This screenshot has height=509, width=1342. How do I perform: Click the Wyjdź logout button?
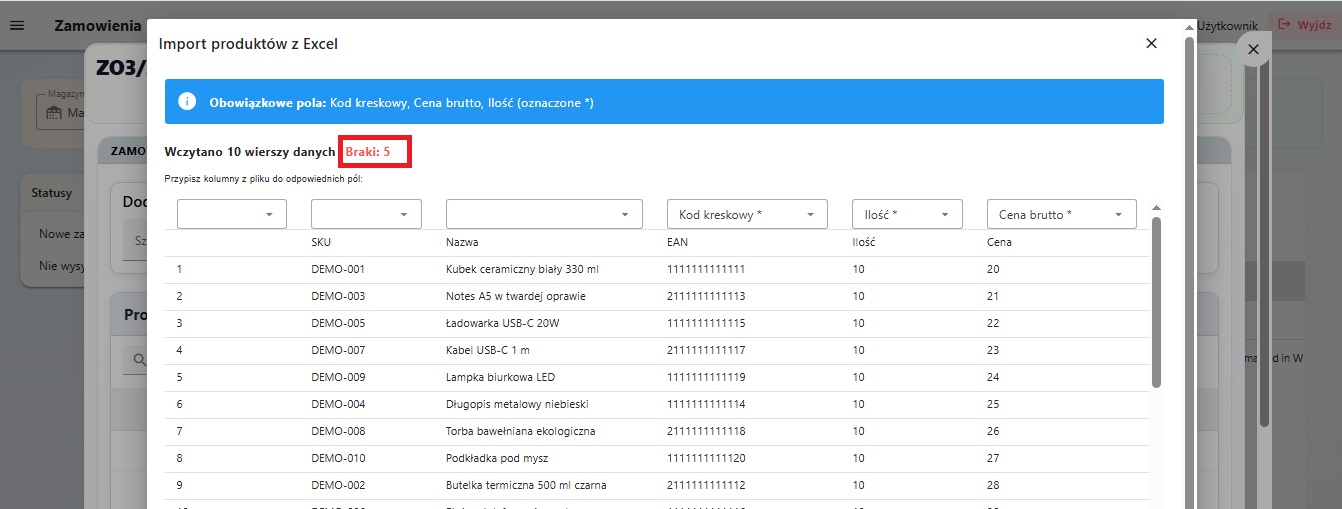(x=1305, y=24)
